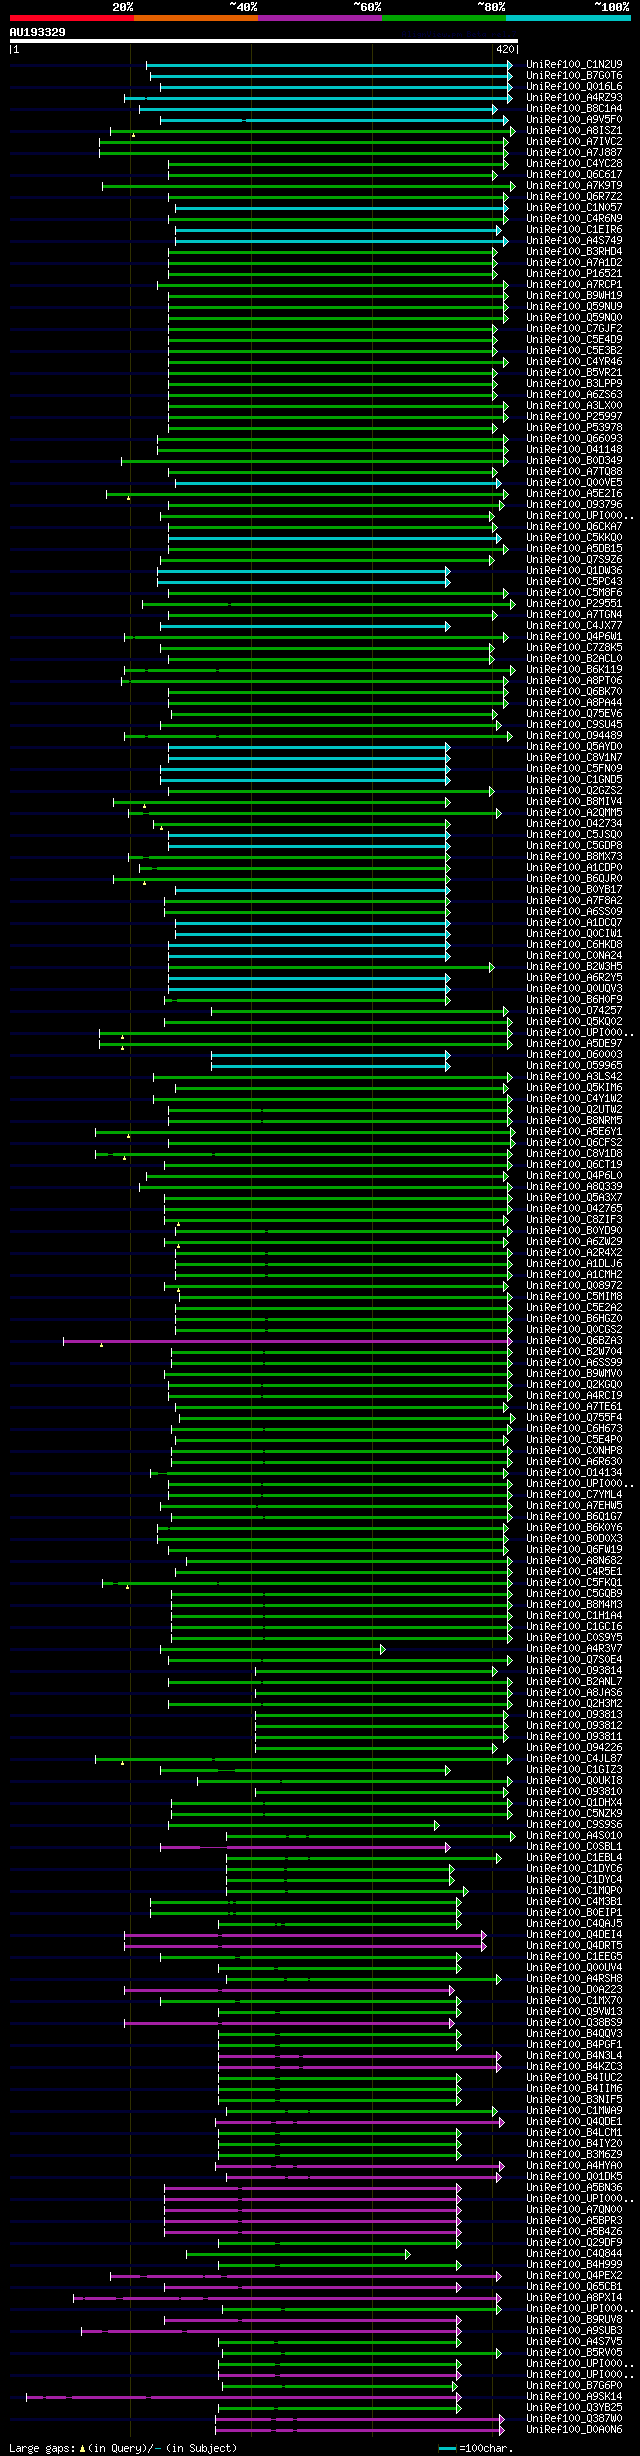The image size is (640, 2456).
Task: Select hit label UniRef100_Q38BS9
Action: (574, 2023)
